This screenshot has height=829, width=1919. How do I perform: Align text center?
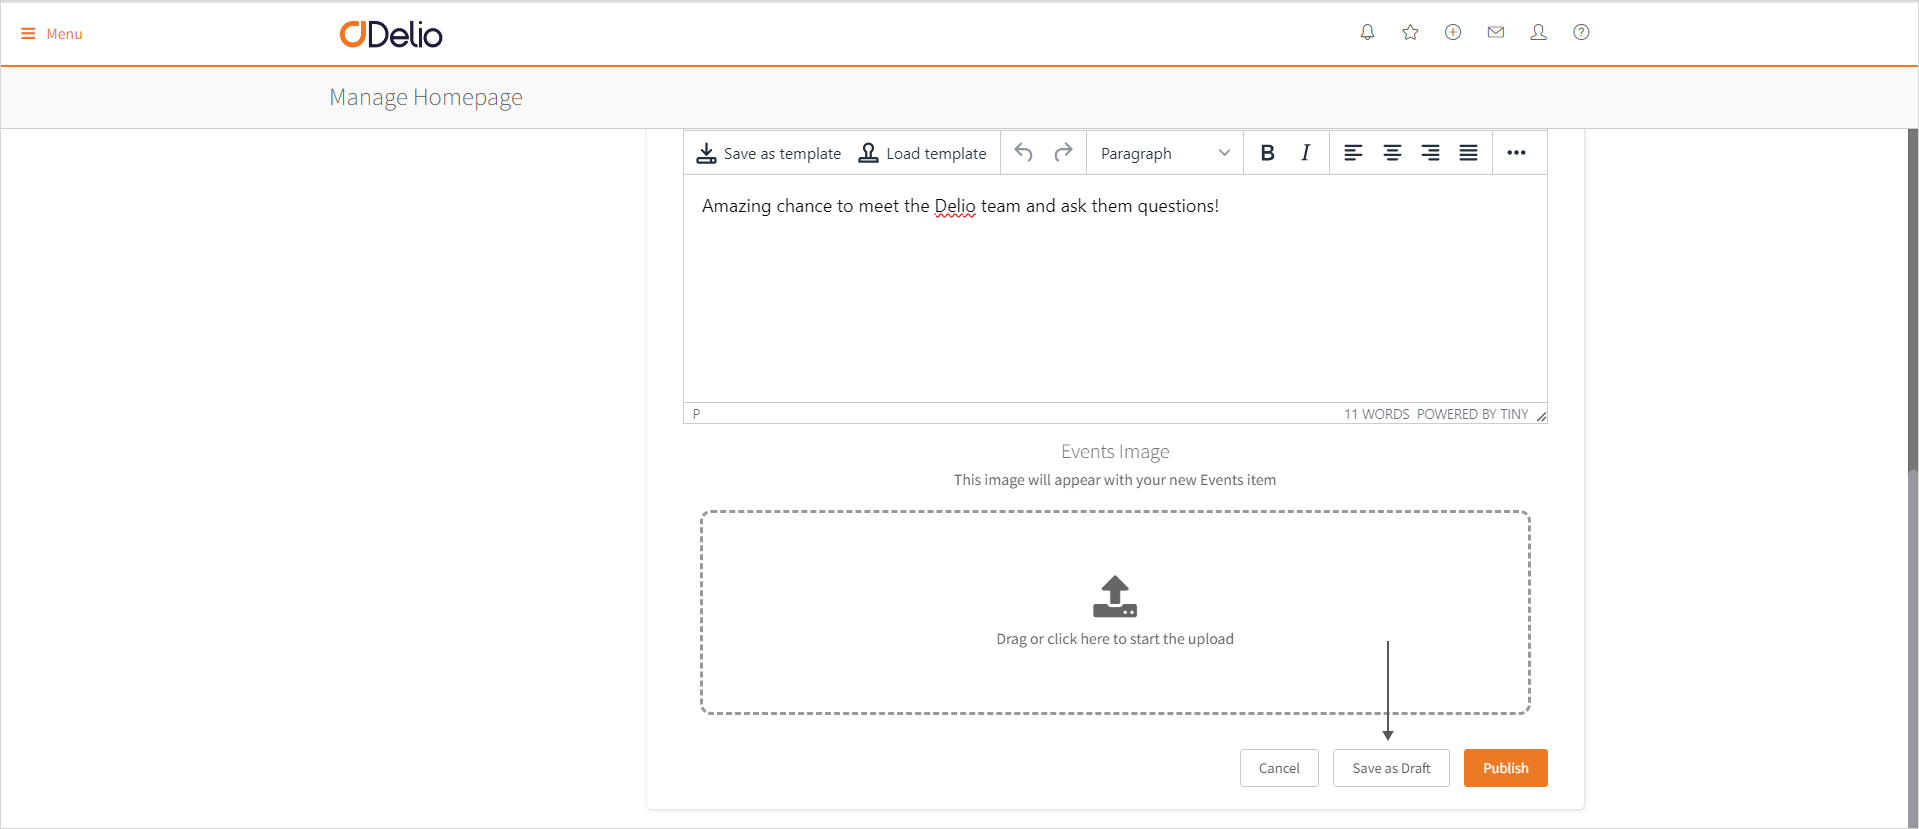tap(1392, 153)
